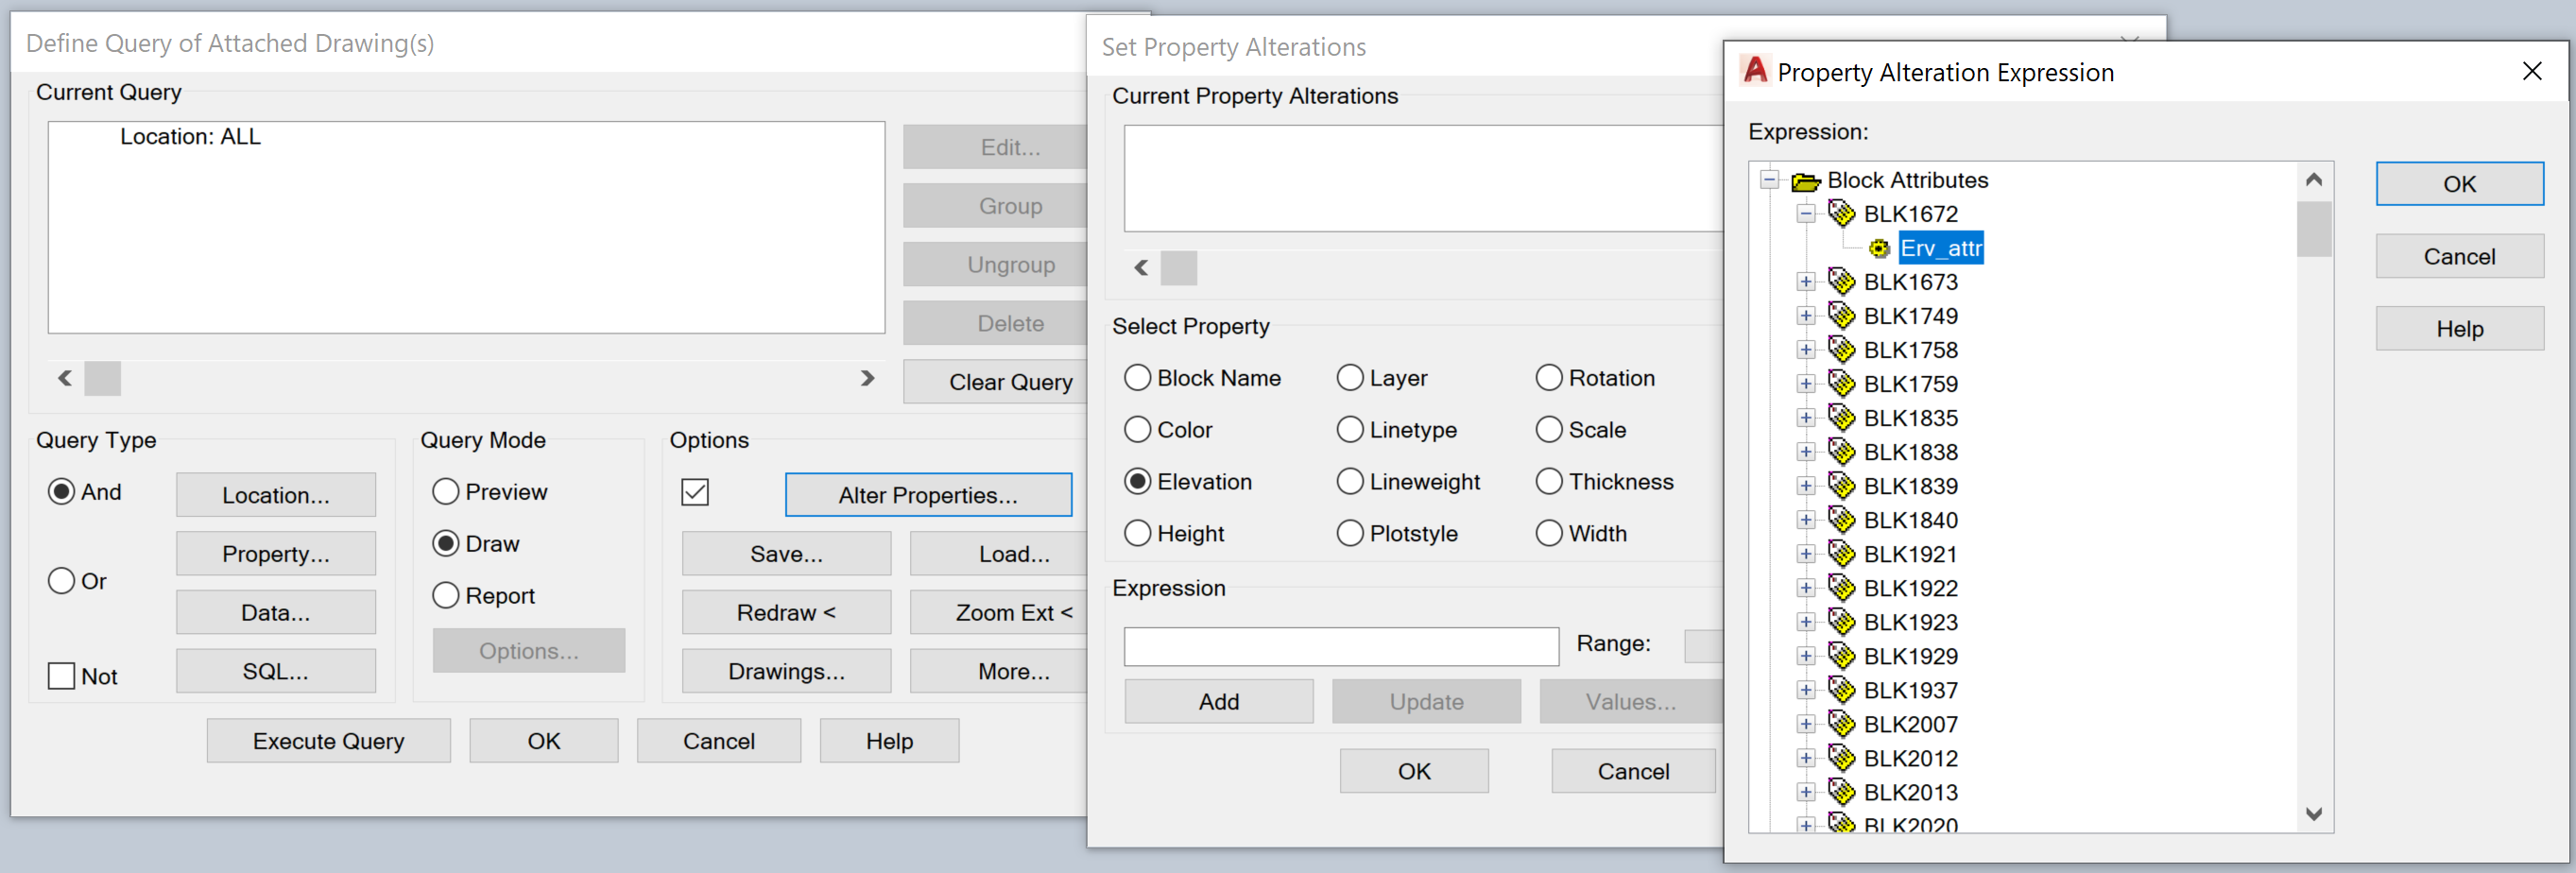Image resolution: width=2576 pixels, height=873 pixels.
Task: Click the BLK1839 block icon
Action: [1841, 486]
